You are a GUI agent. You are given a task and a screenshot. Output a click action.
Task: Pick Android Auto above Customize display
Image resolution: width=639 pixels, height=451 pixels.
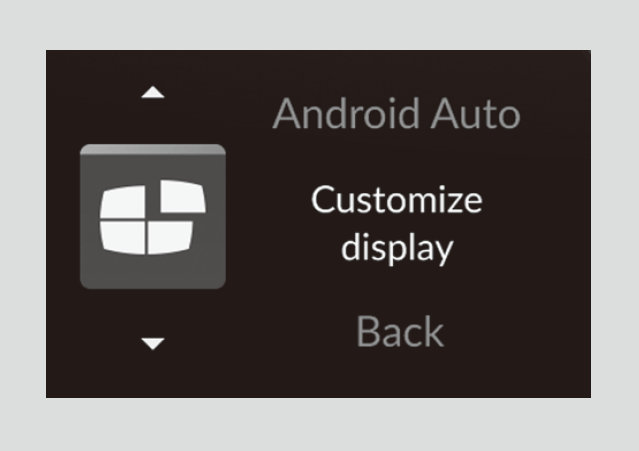397,113
